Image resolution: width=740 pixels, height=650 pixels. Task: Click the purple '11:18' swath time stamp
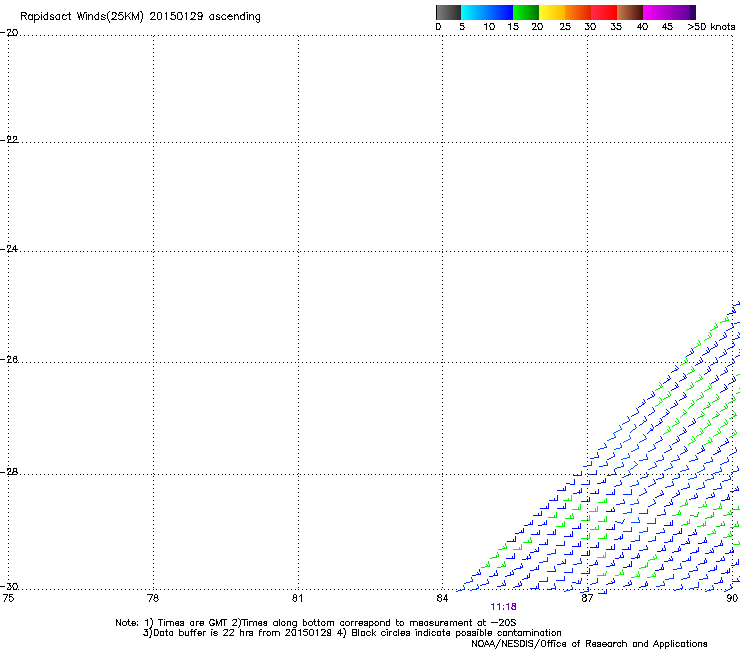tap(503, 607)
